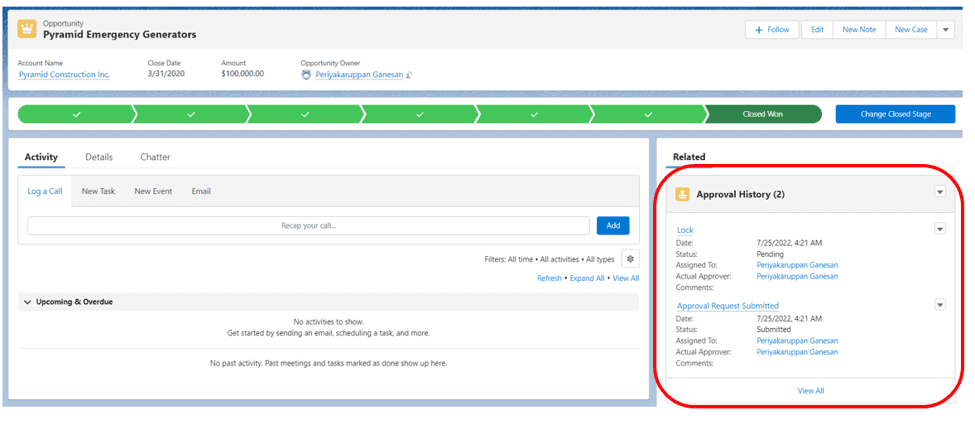Click the Add button for call

tap(613, 225)
